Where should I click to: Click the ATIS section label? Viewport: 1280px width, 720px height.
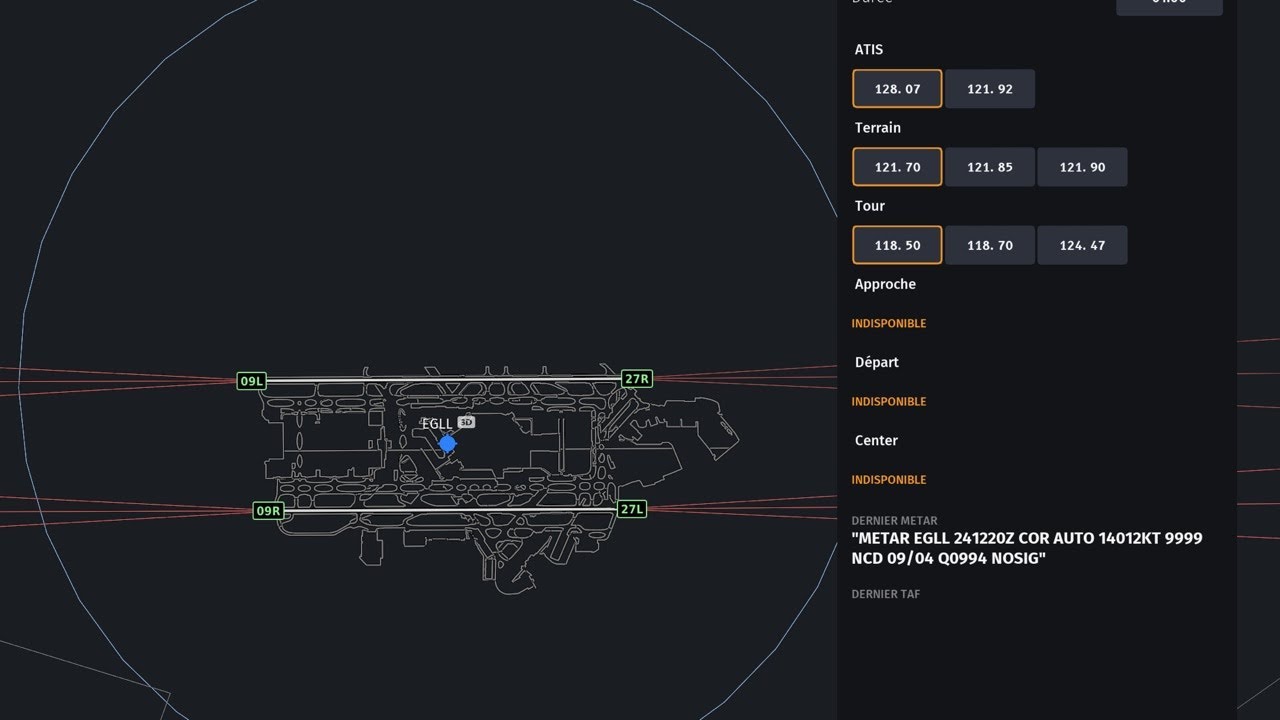pyautogui.click(x=869, y=49)
